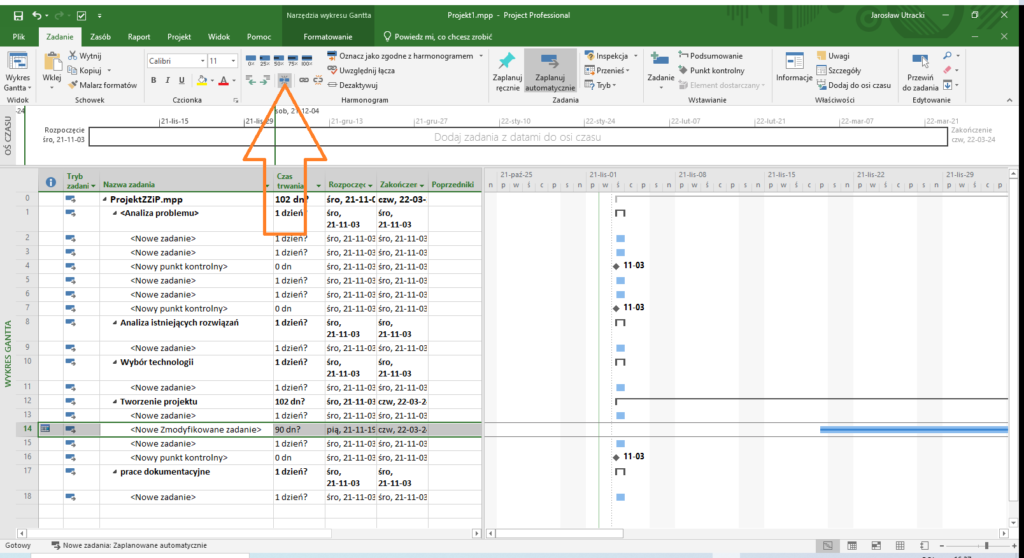Set task to 50% complete
The image size is (1024, 558).
tap(277, 60)
